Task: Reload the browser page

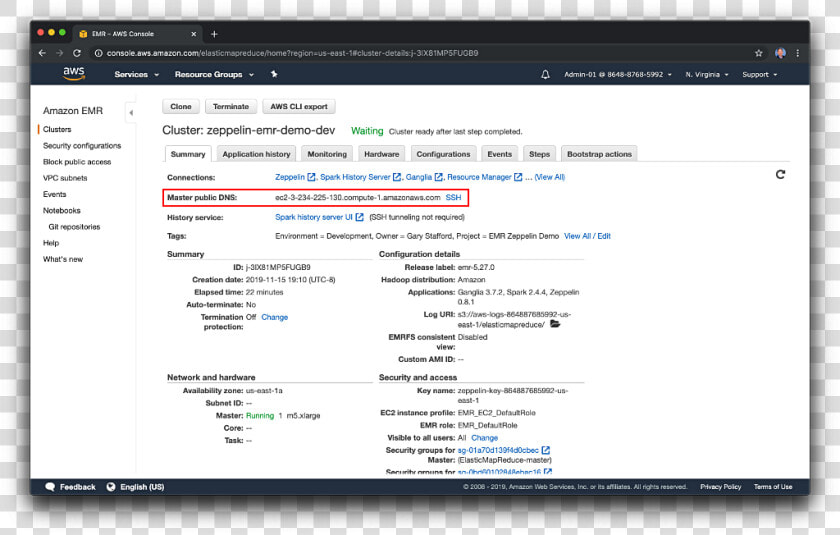Action: [x=77, y=53]
